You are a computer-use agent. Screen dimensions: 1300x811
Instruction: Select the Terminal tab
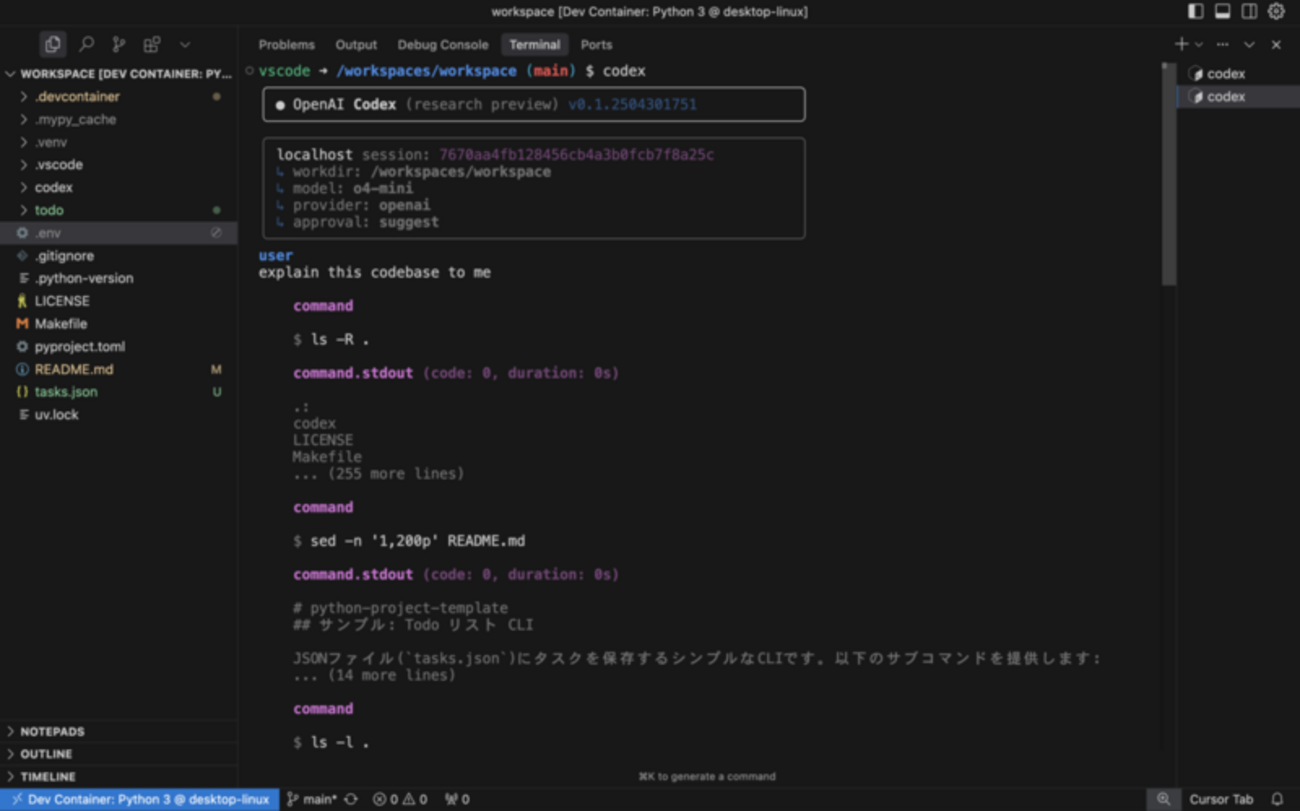pos(534,44)
